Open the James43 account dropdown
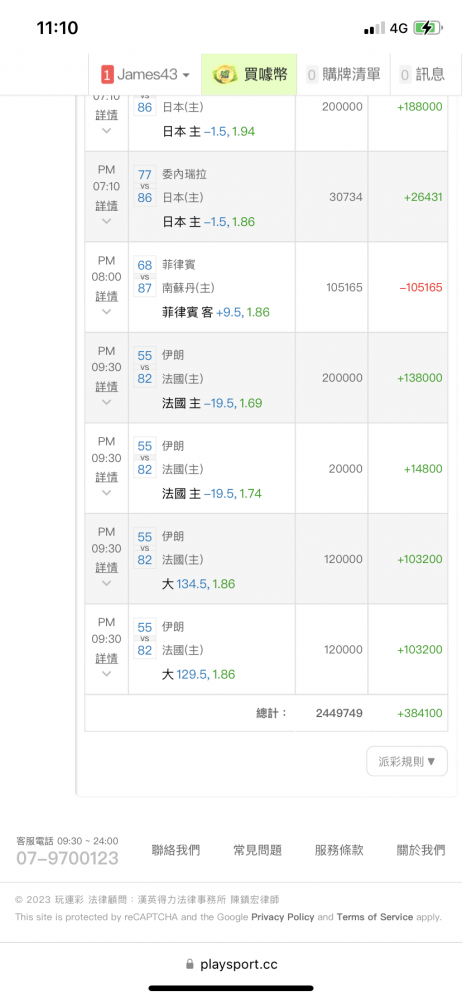This screenshot has width=462, height=1000. pos(145,75)
